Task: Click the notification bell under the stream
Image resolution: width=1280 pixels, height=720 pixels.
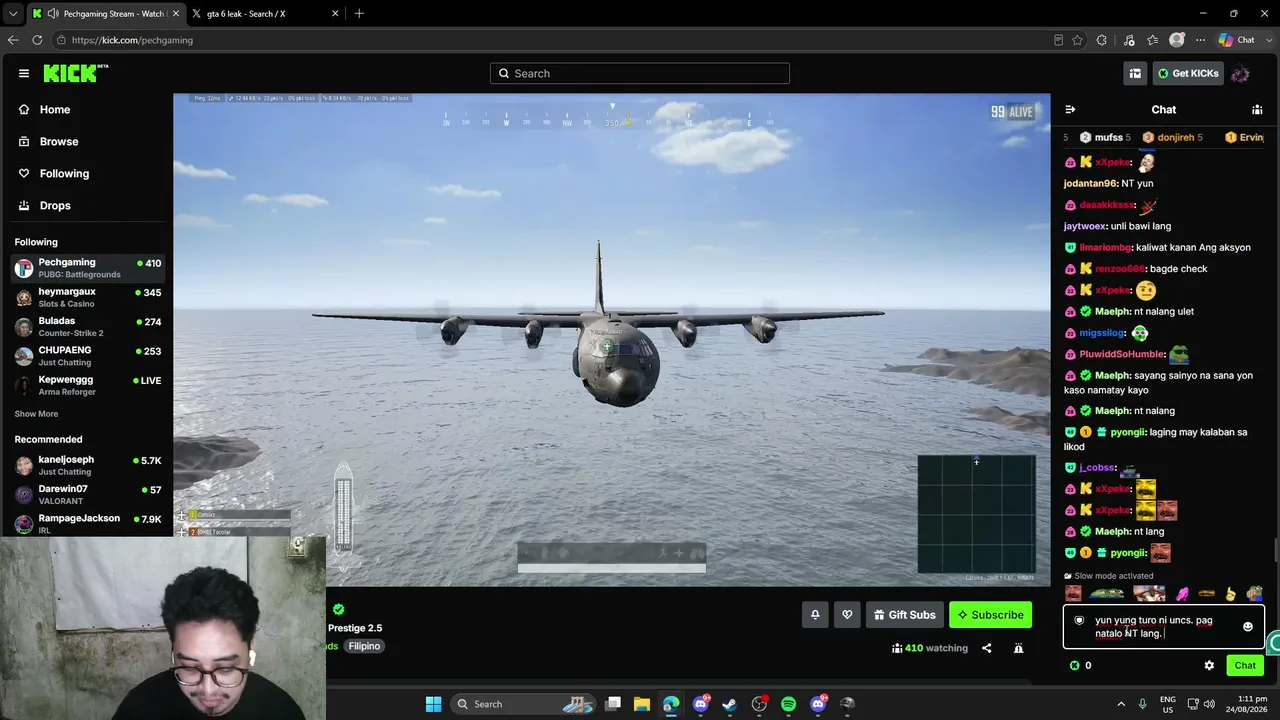Action: (815, 615)
